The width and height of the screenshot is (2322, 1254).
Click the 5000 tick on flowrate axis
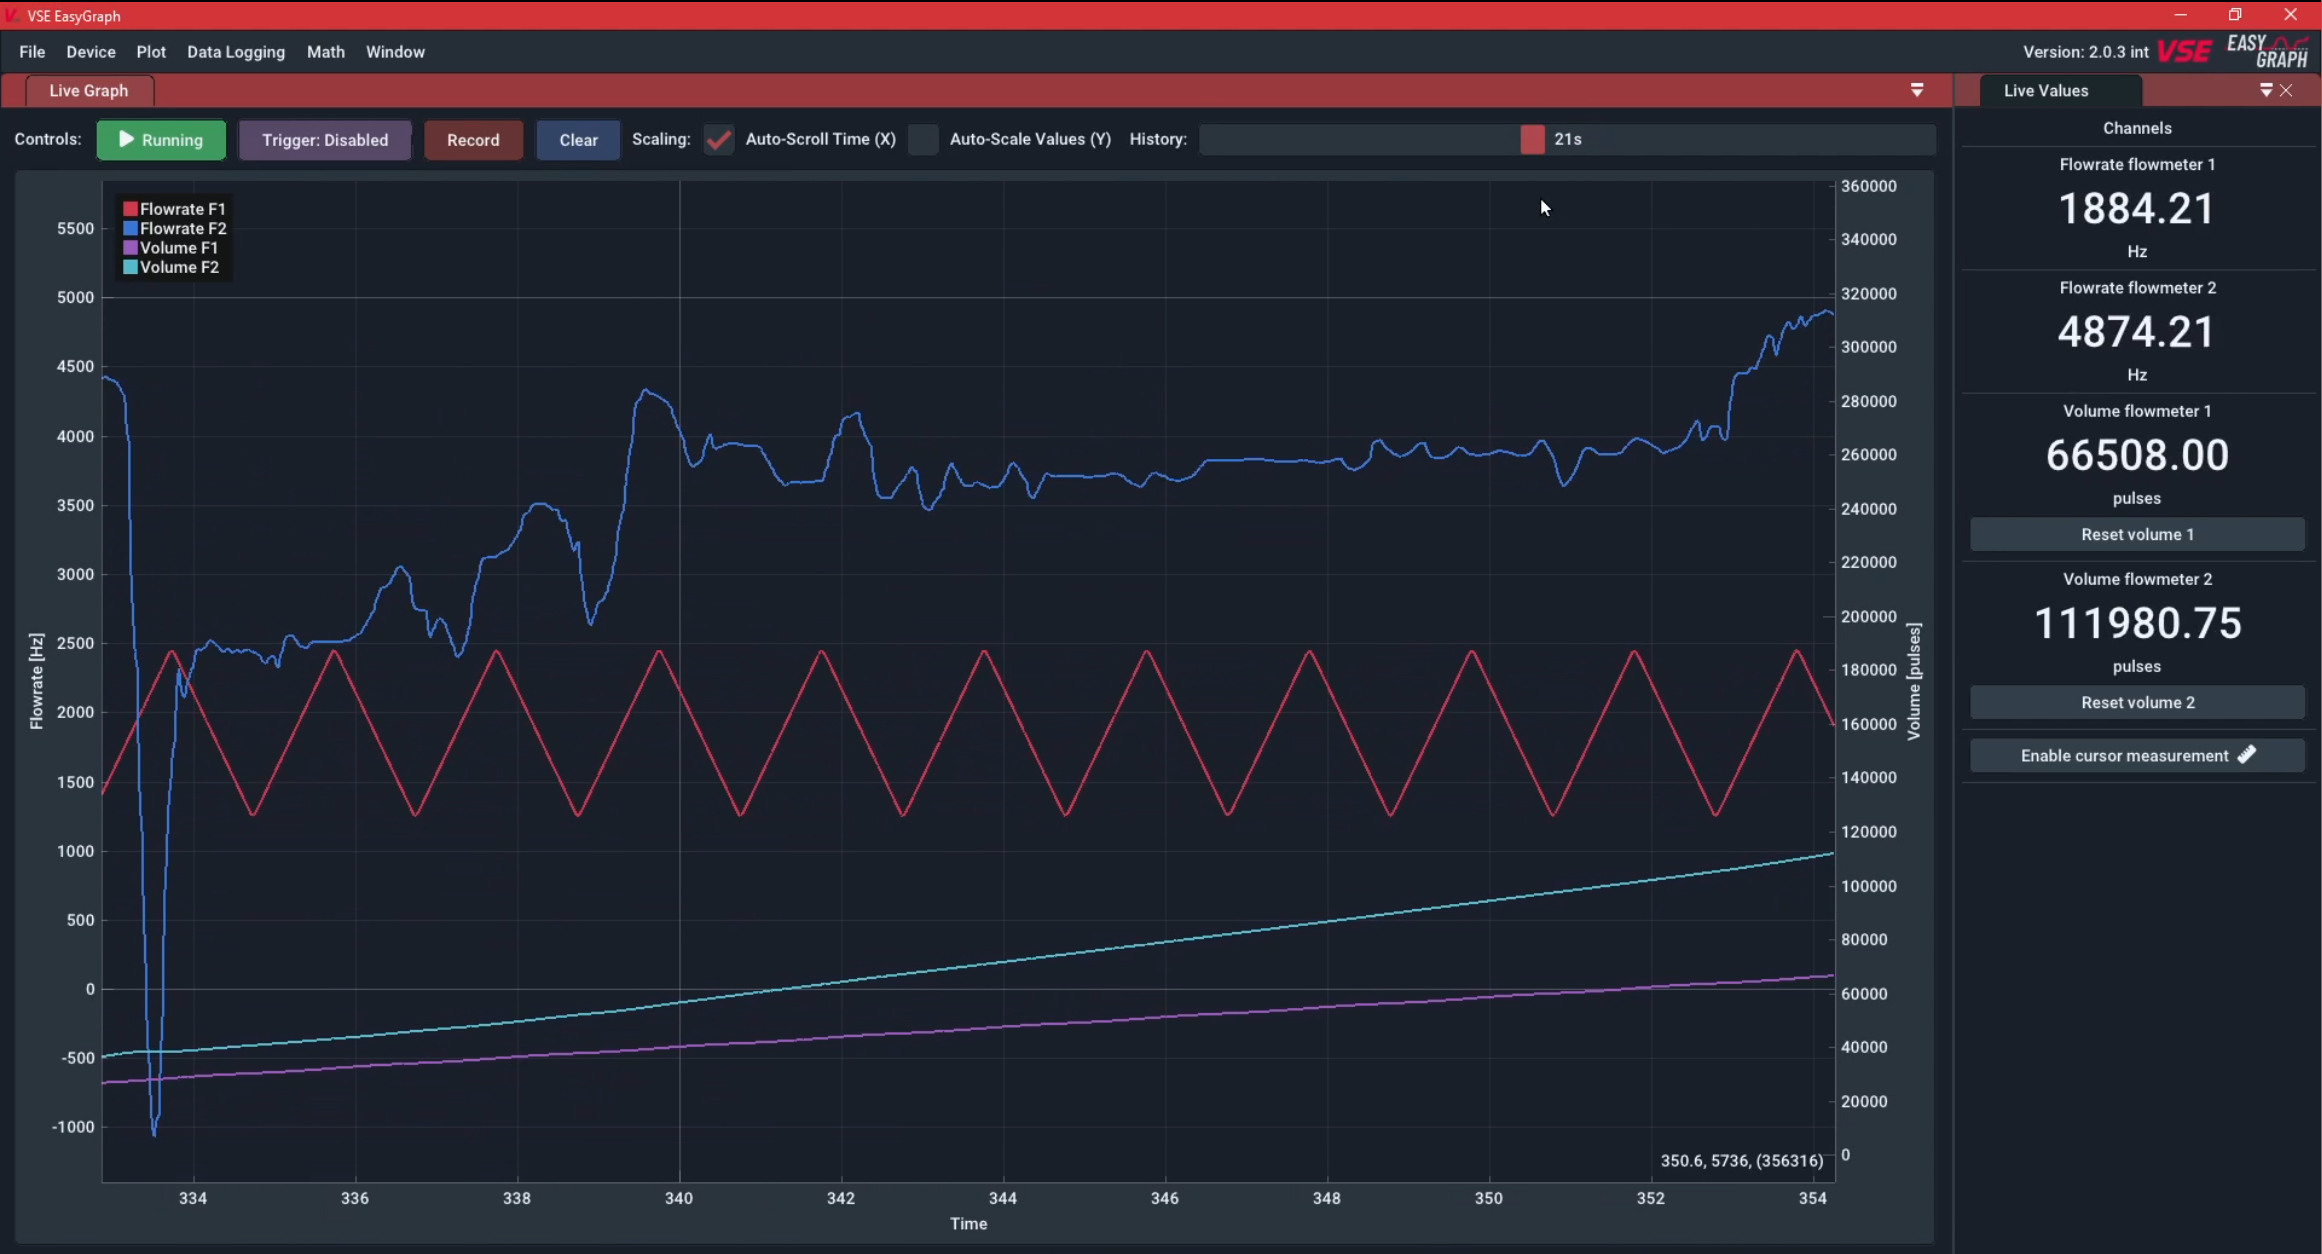click(x=75, y=297)
